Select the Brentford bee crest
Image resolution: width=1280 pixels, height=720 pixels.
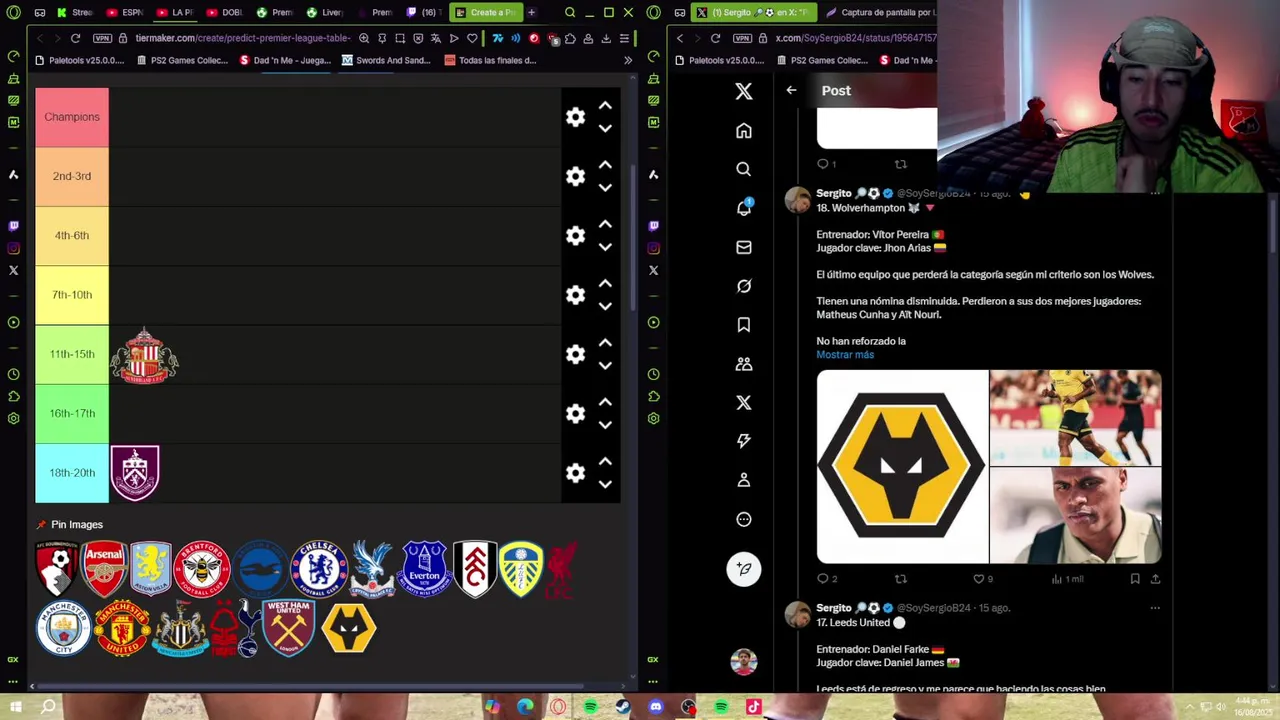(202, 569)
